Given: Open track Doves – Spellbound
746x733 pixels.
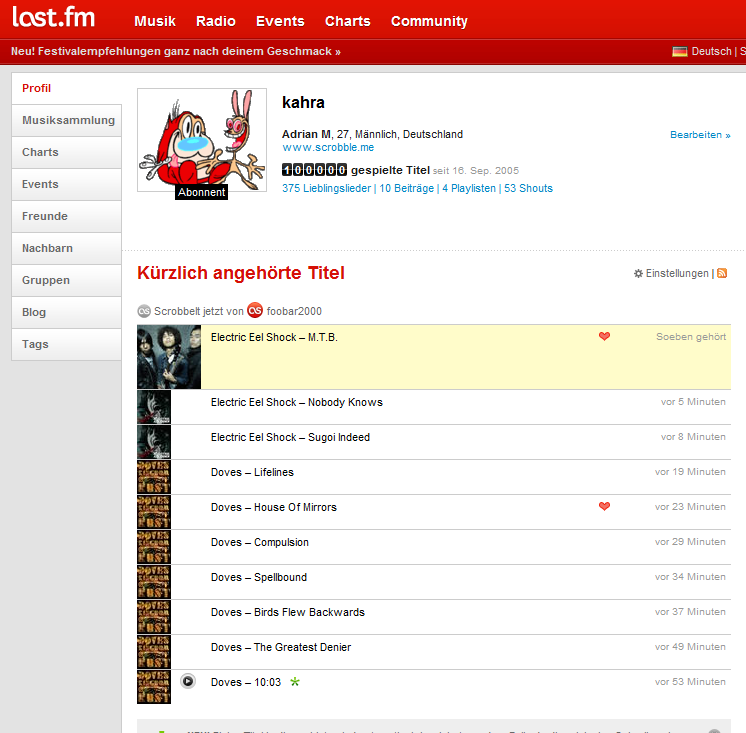Looking at the screenshot, I should 259,577.
